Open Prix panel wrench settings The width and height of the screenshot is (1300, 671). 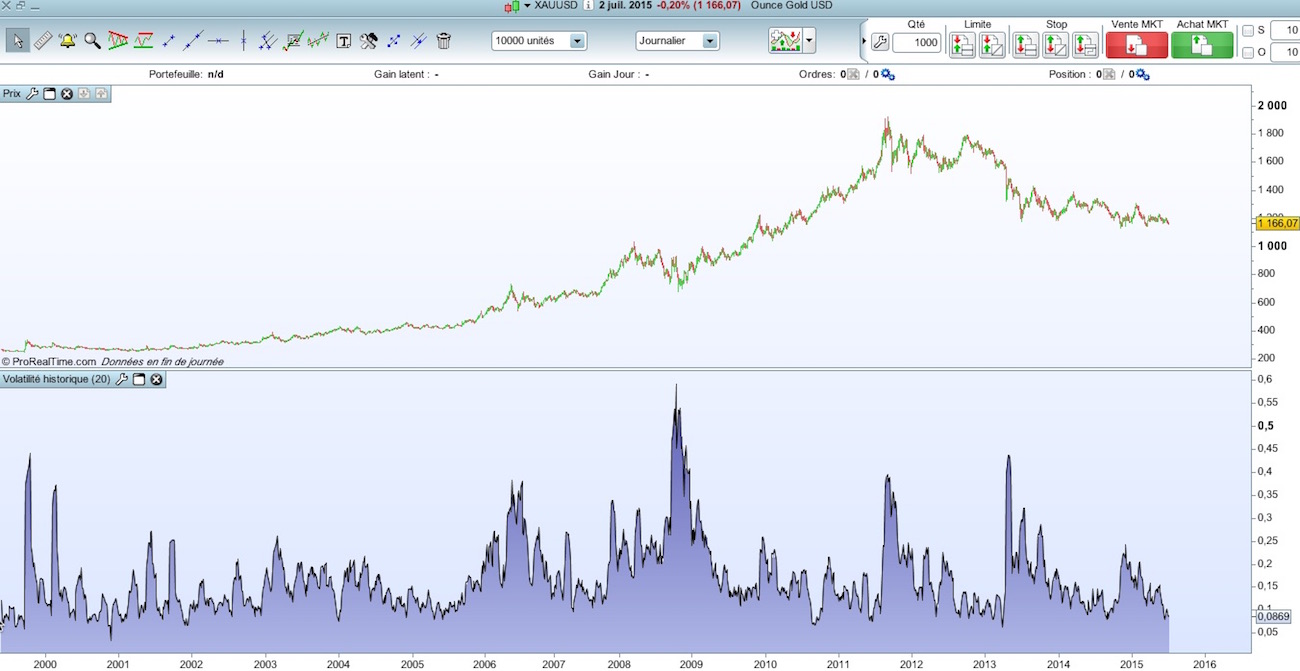(32, 94)
